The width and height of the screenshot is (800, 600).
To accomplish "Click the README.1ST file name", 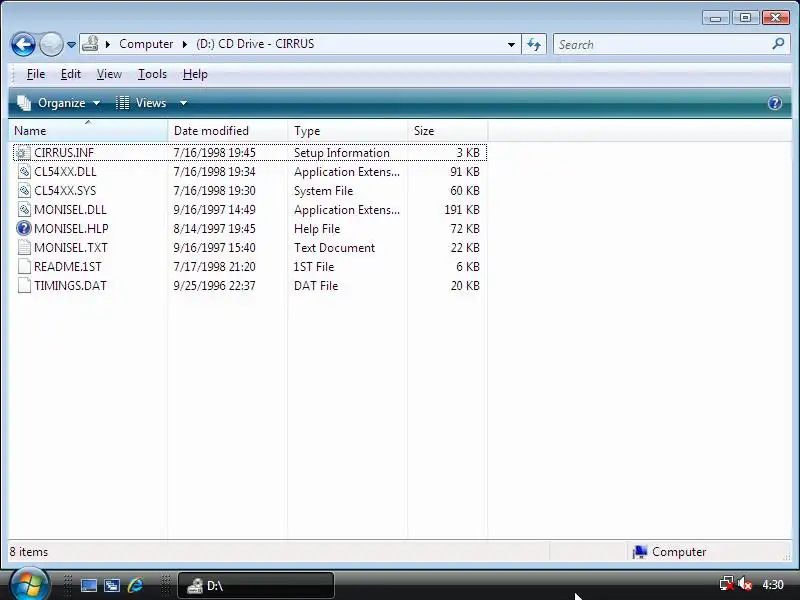I will [x=67, y=266].
